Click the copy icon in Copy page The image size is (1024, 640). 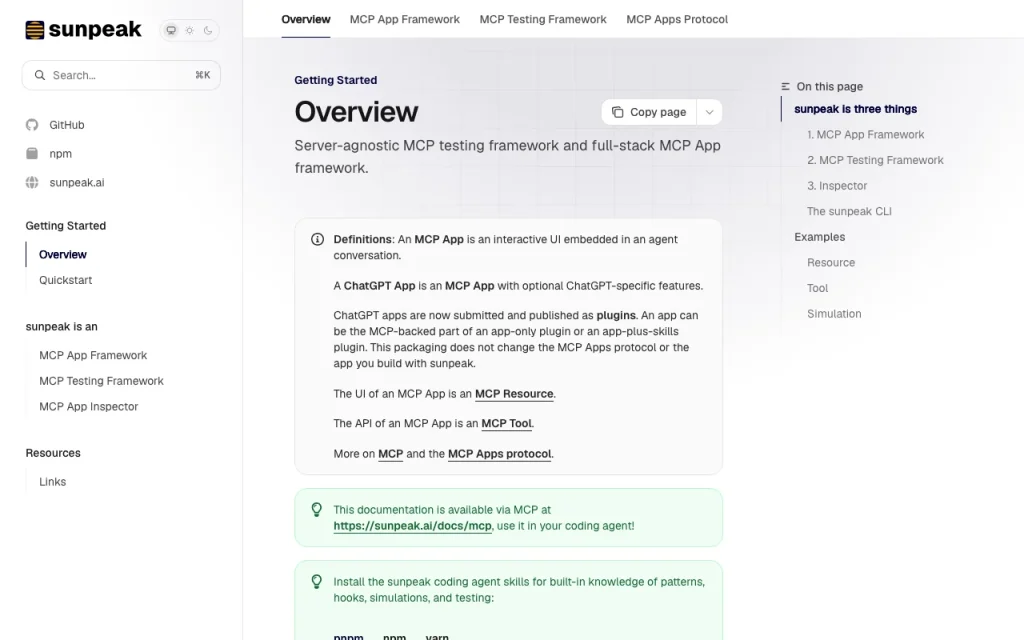[x=617, y=112]
